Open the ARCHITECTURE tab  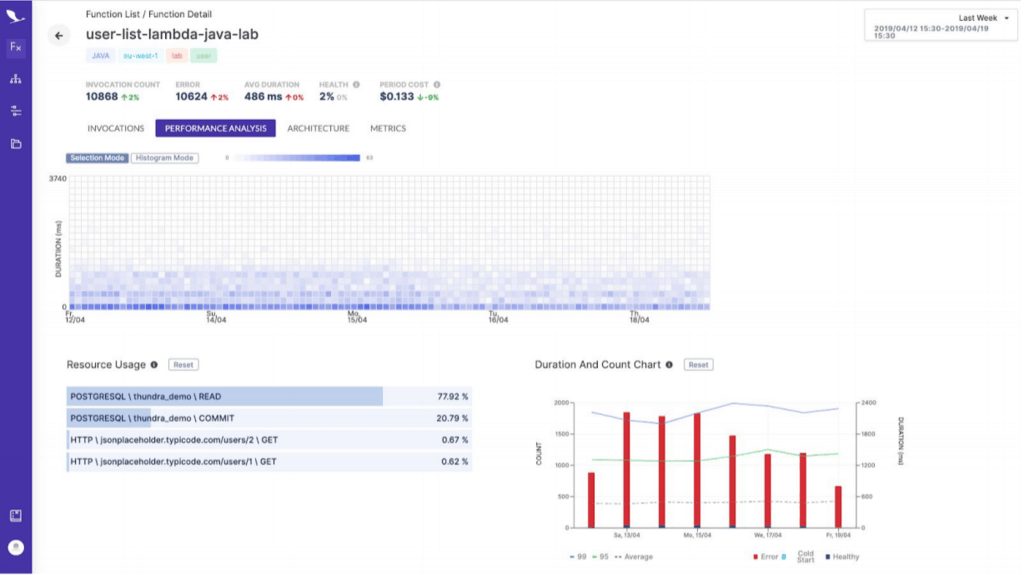click(x=318, y=129)
